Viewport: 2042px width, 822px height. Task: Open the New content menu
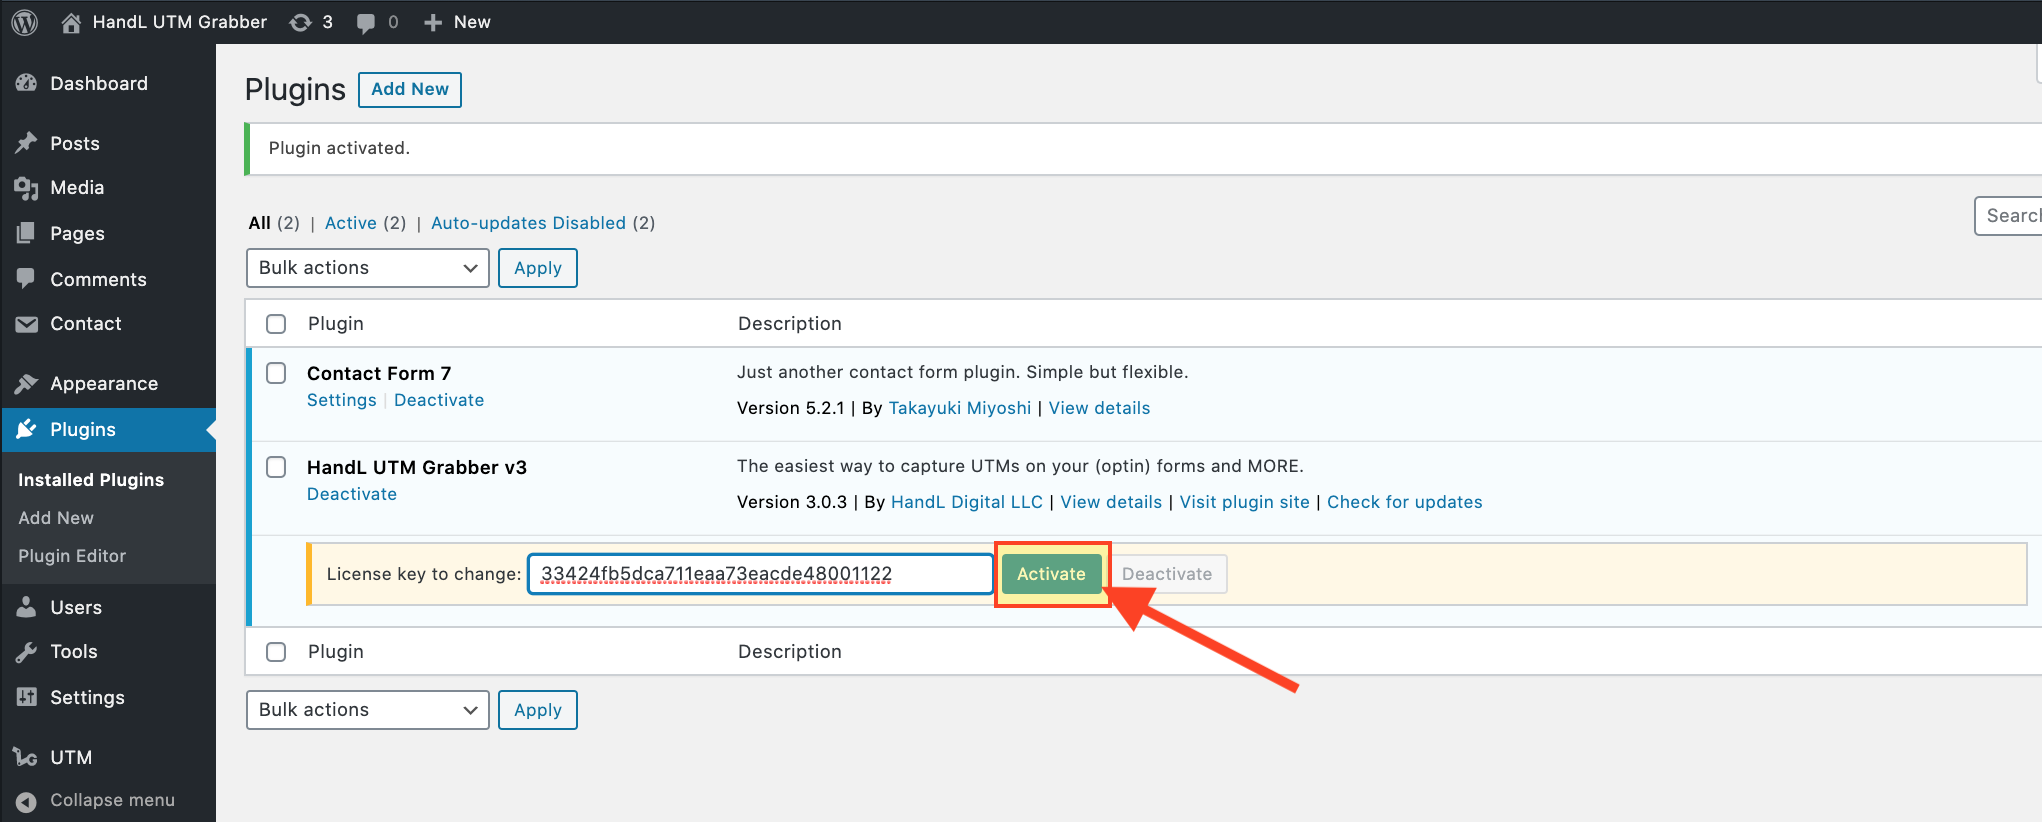coord(458,22)
